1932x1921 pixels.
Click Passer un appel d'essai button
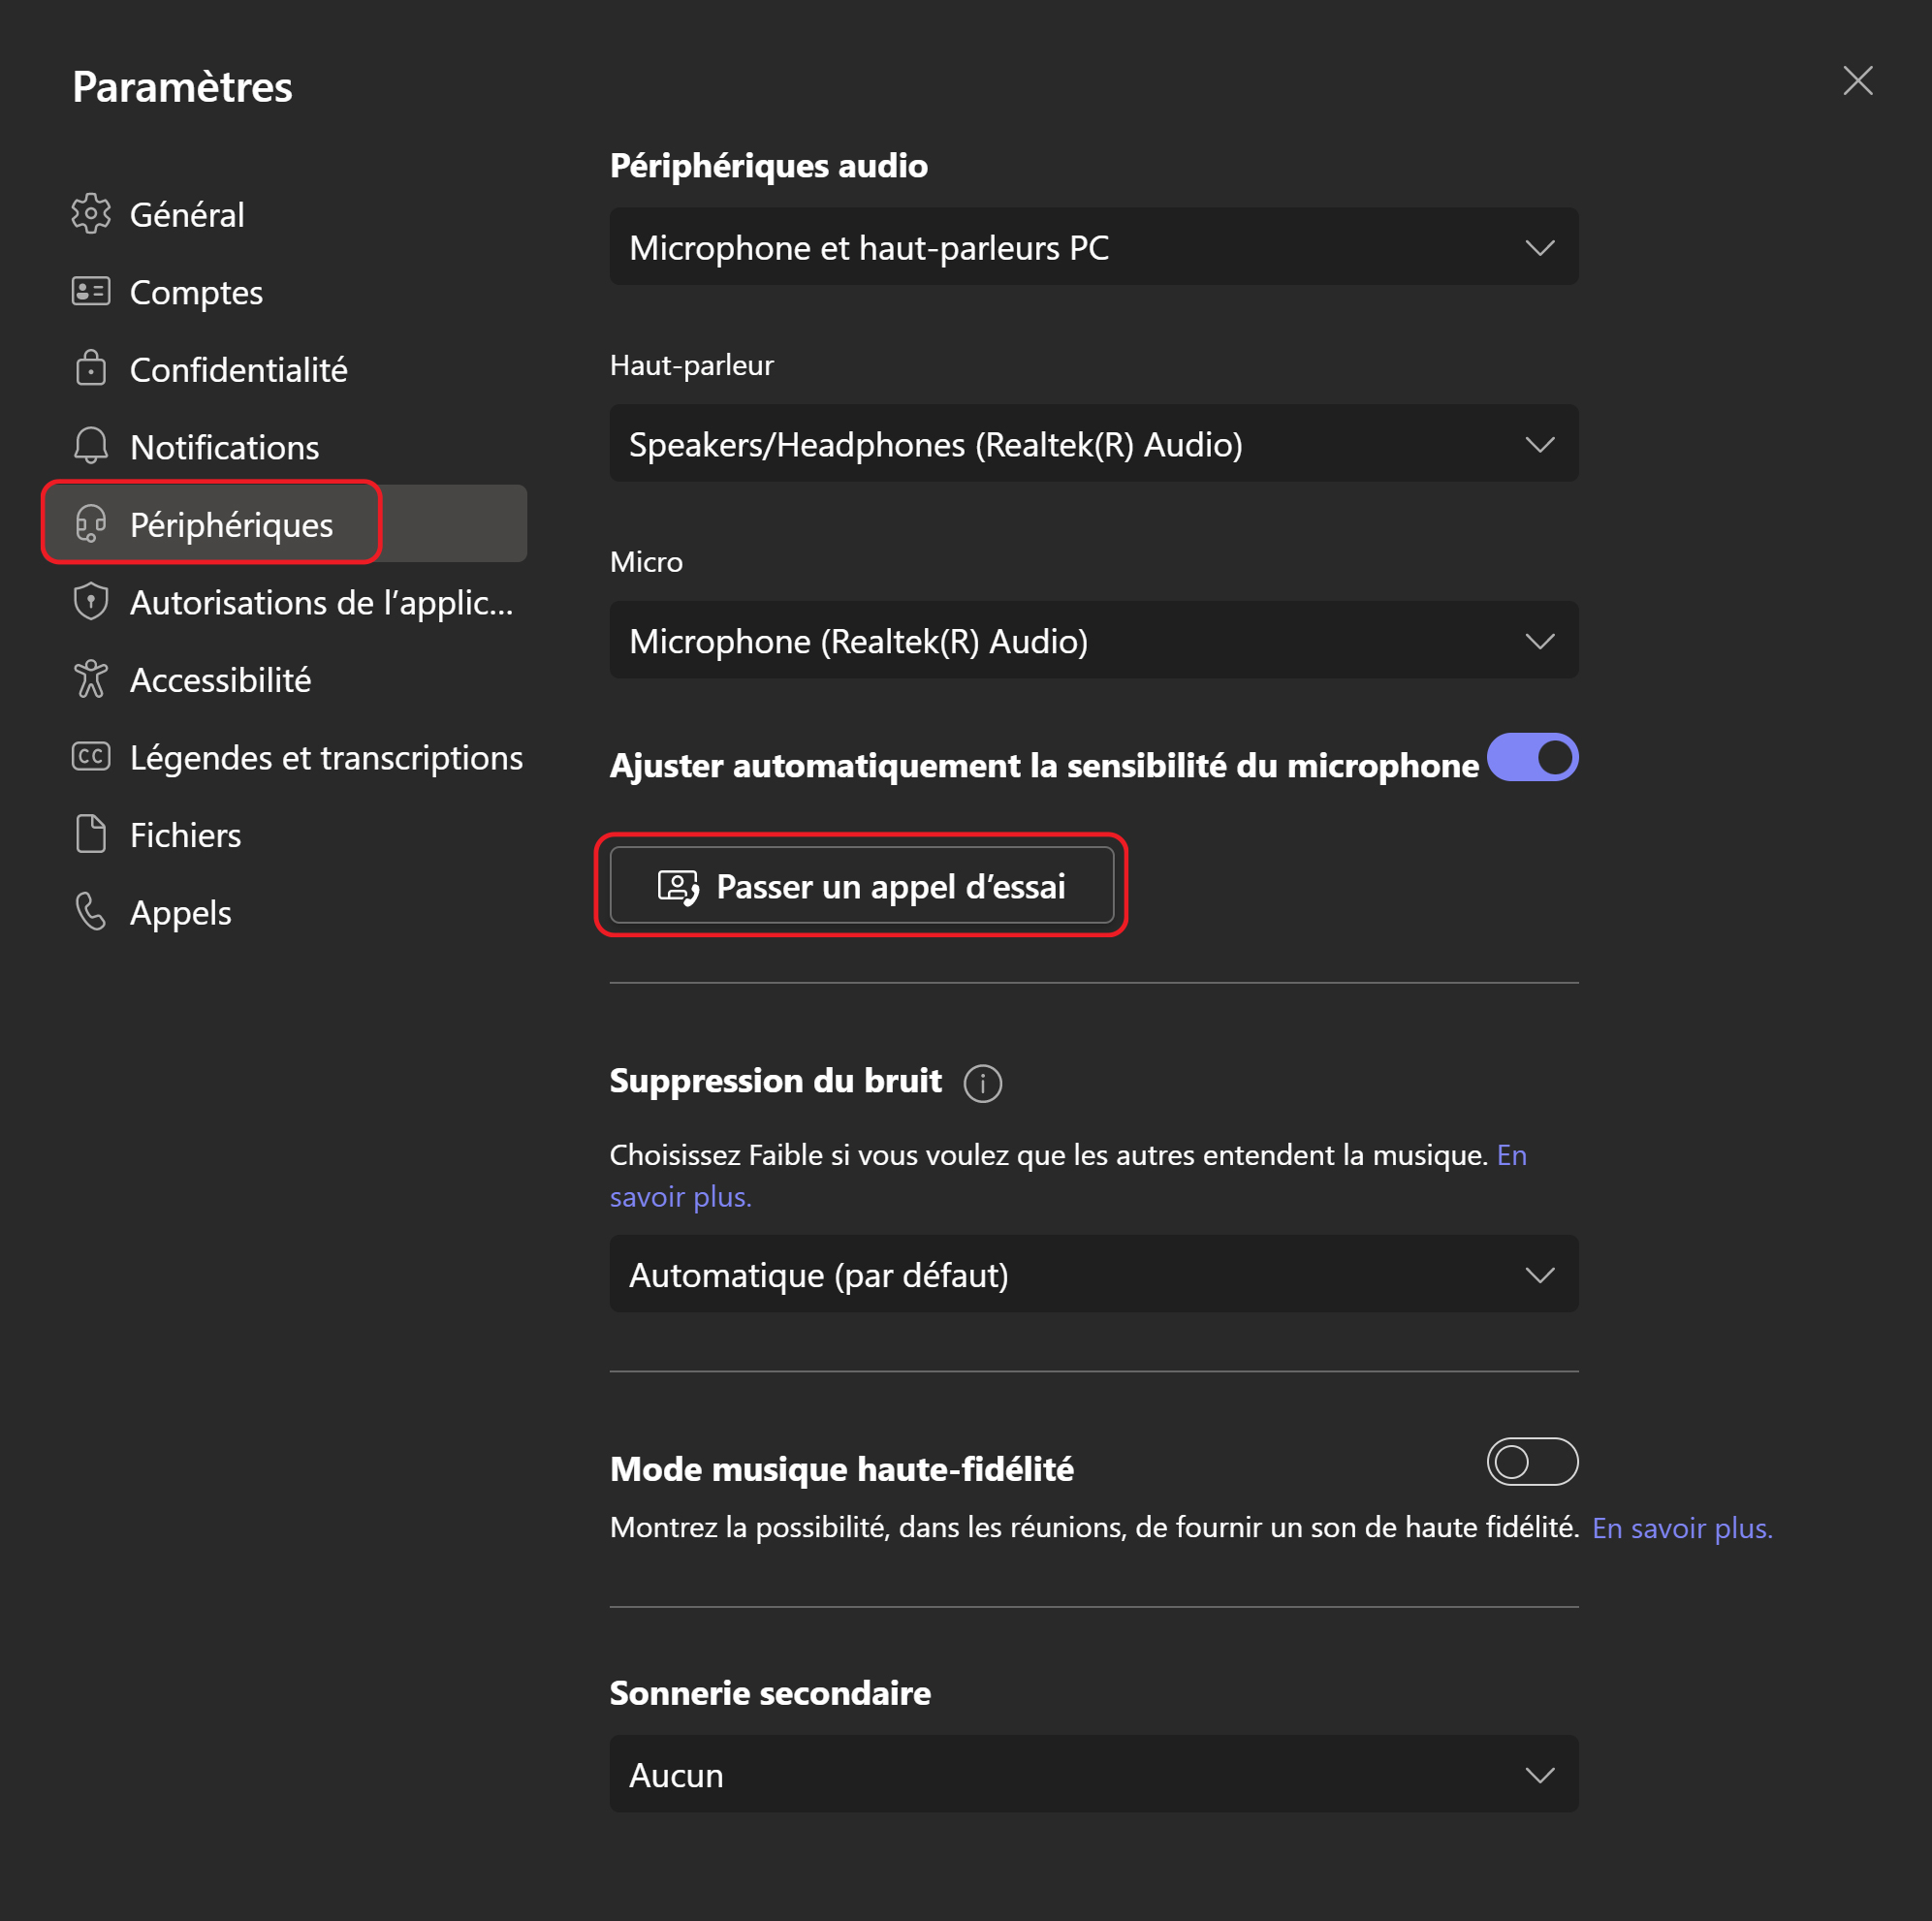click(x=861, y=886)
